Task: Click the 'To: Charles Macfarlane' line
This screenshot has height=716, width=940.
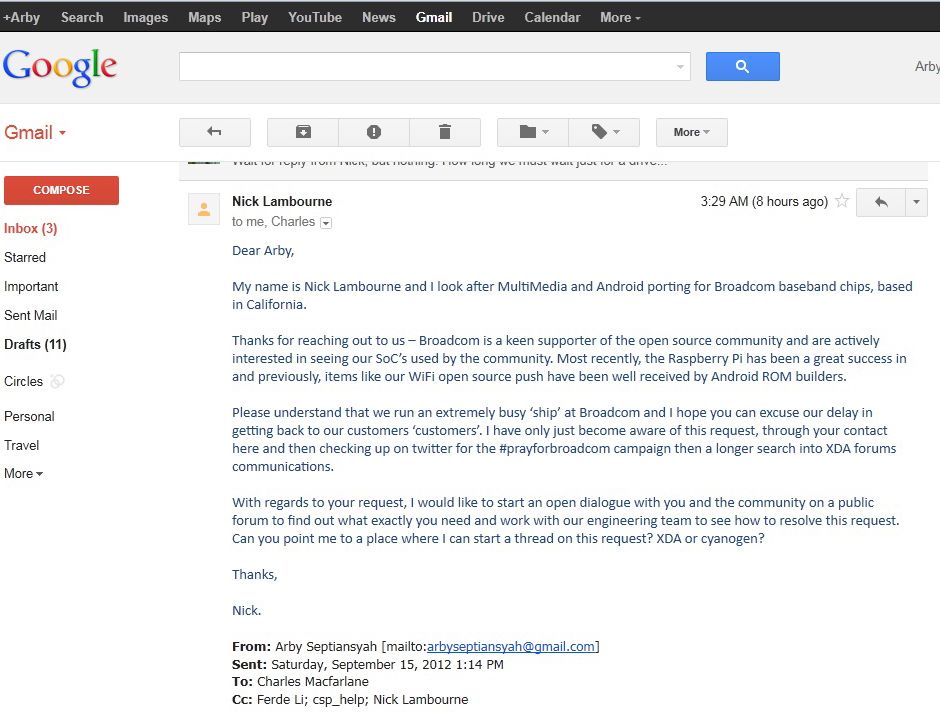Action: coord(300,682)
